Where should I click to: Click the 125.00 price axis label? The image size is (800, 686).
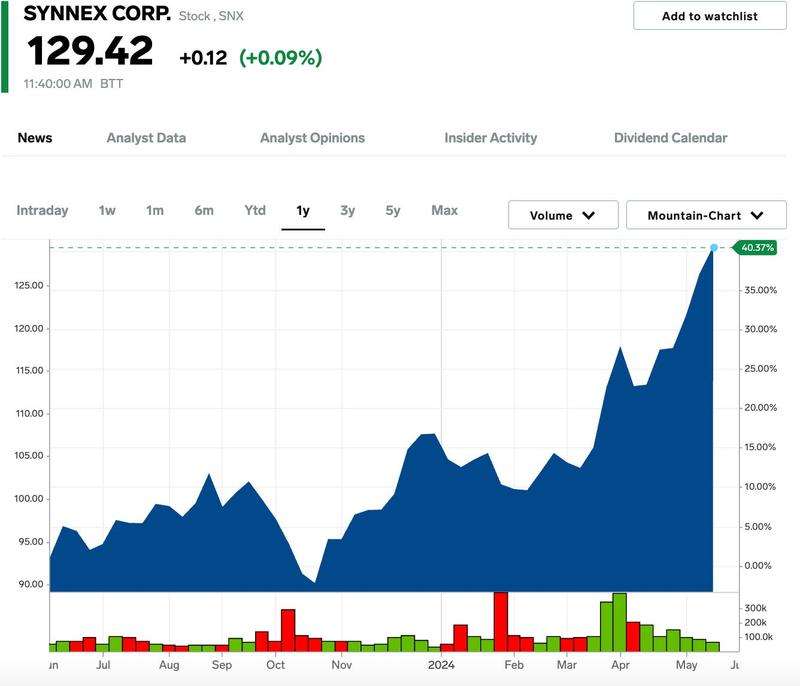[x=29, y=285]
